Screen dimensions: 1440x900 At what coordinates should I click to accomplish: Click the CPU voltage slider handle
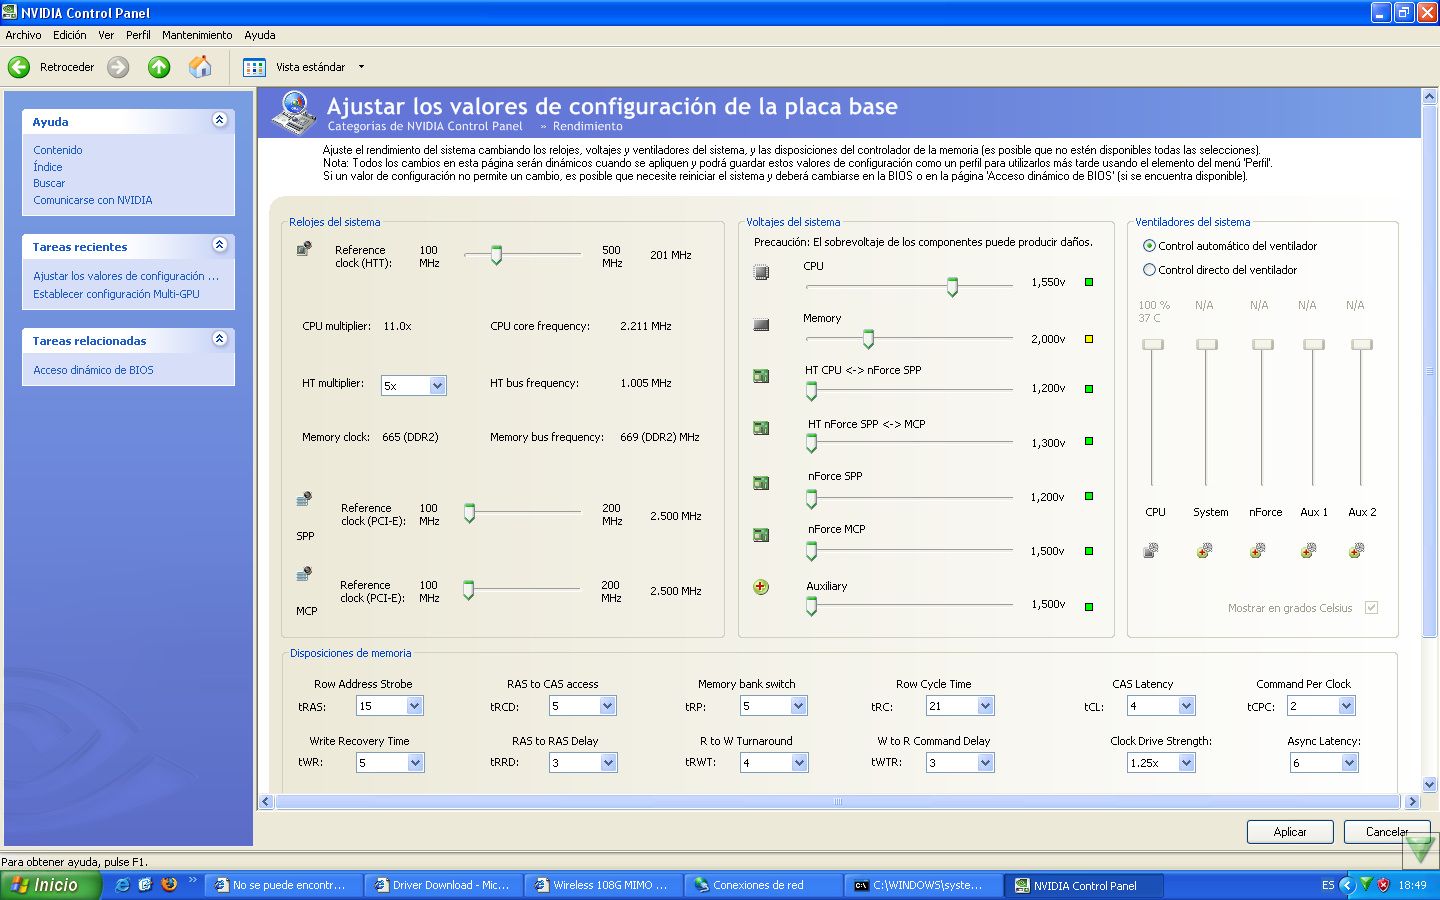pos(952,287)
